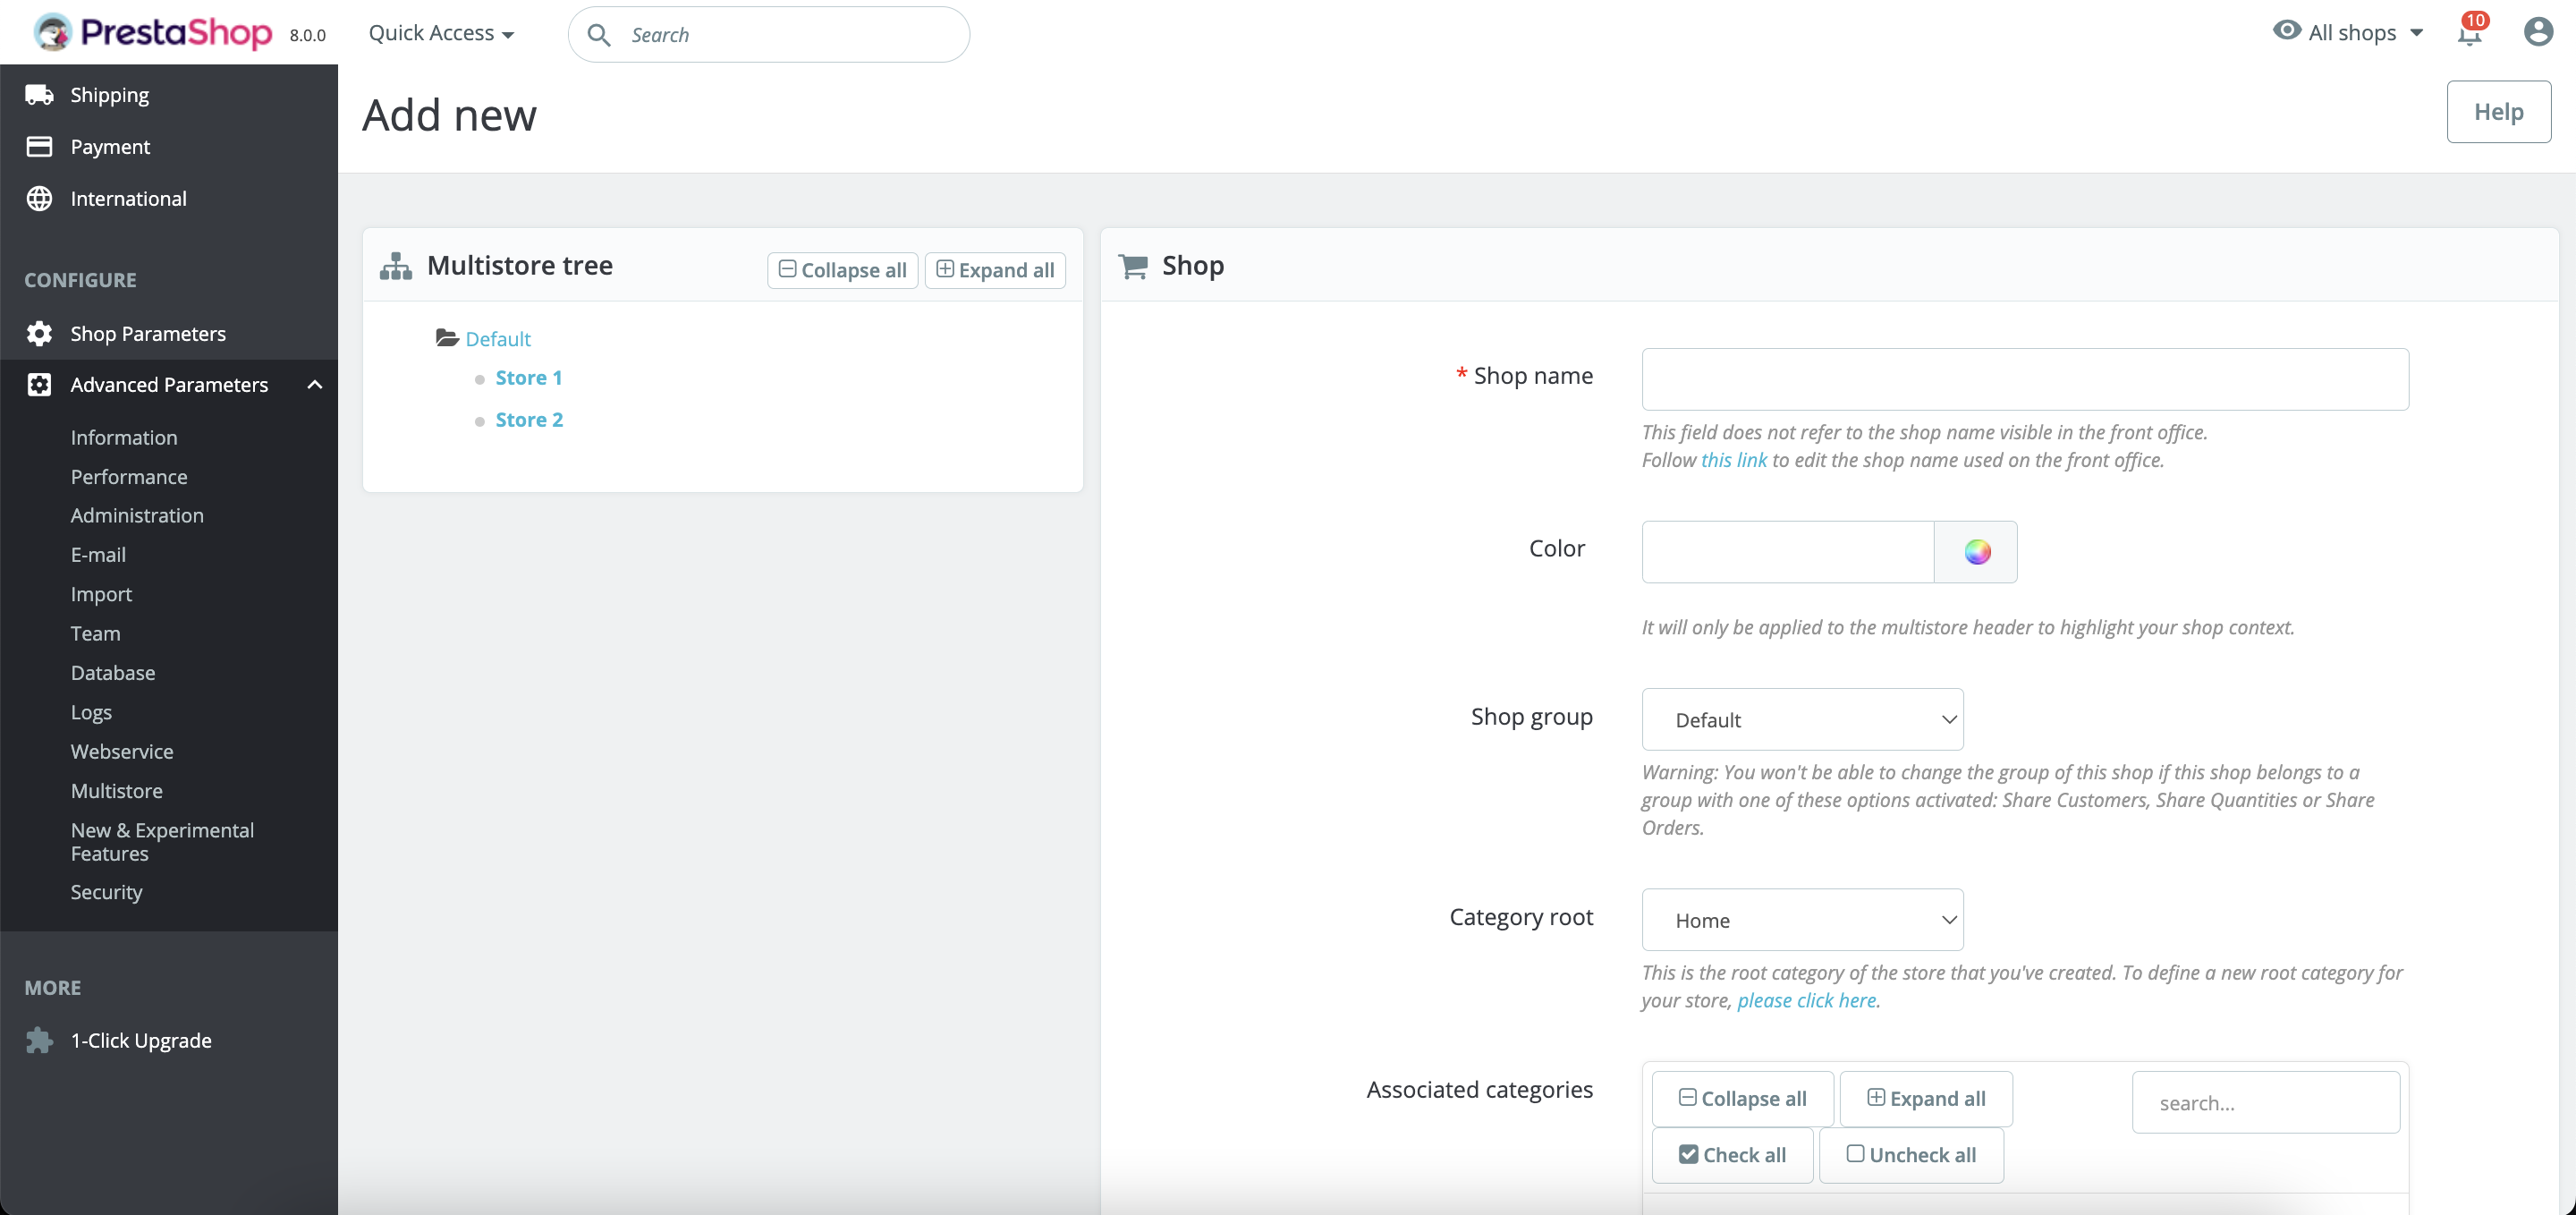Open the Performance submenu item
The height and width of the screenshot is (1215, 2576).
pyautogui.click(x=128, y=477)
